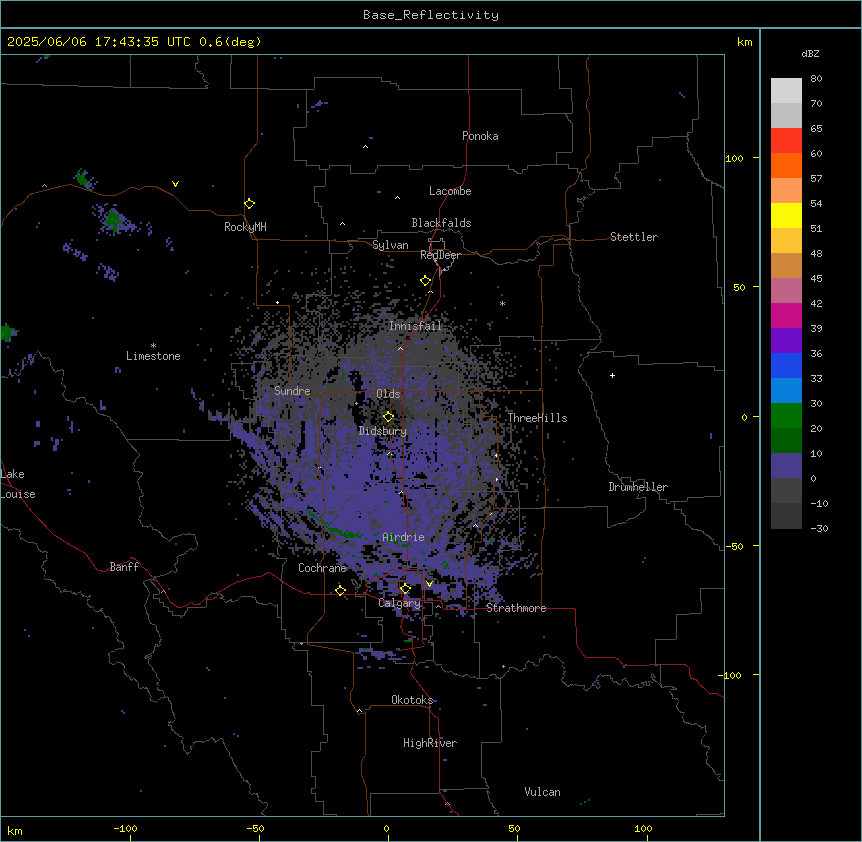Select the Sylvan label
Viewport: 862px width, 842px height.
click(x=390, y=245)
